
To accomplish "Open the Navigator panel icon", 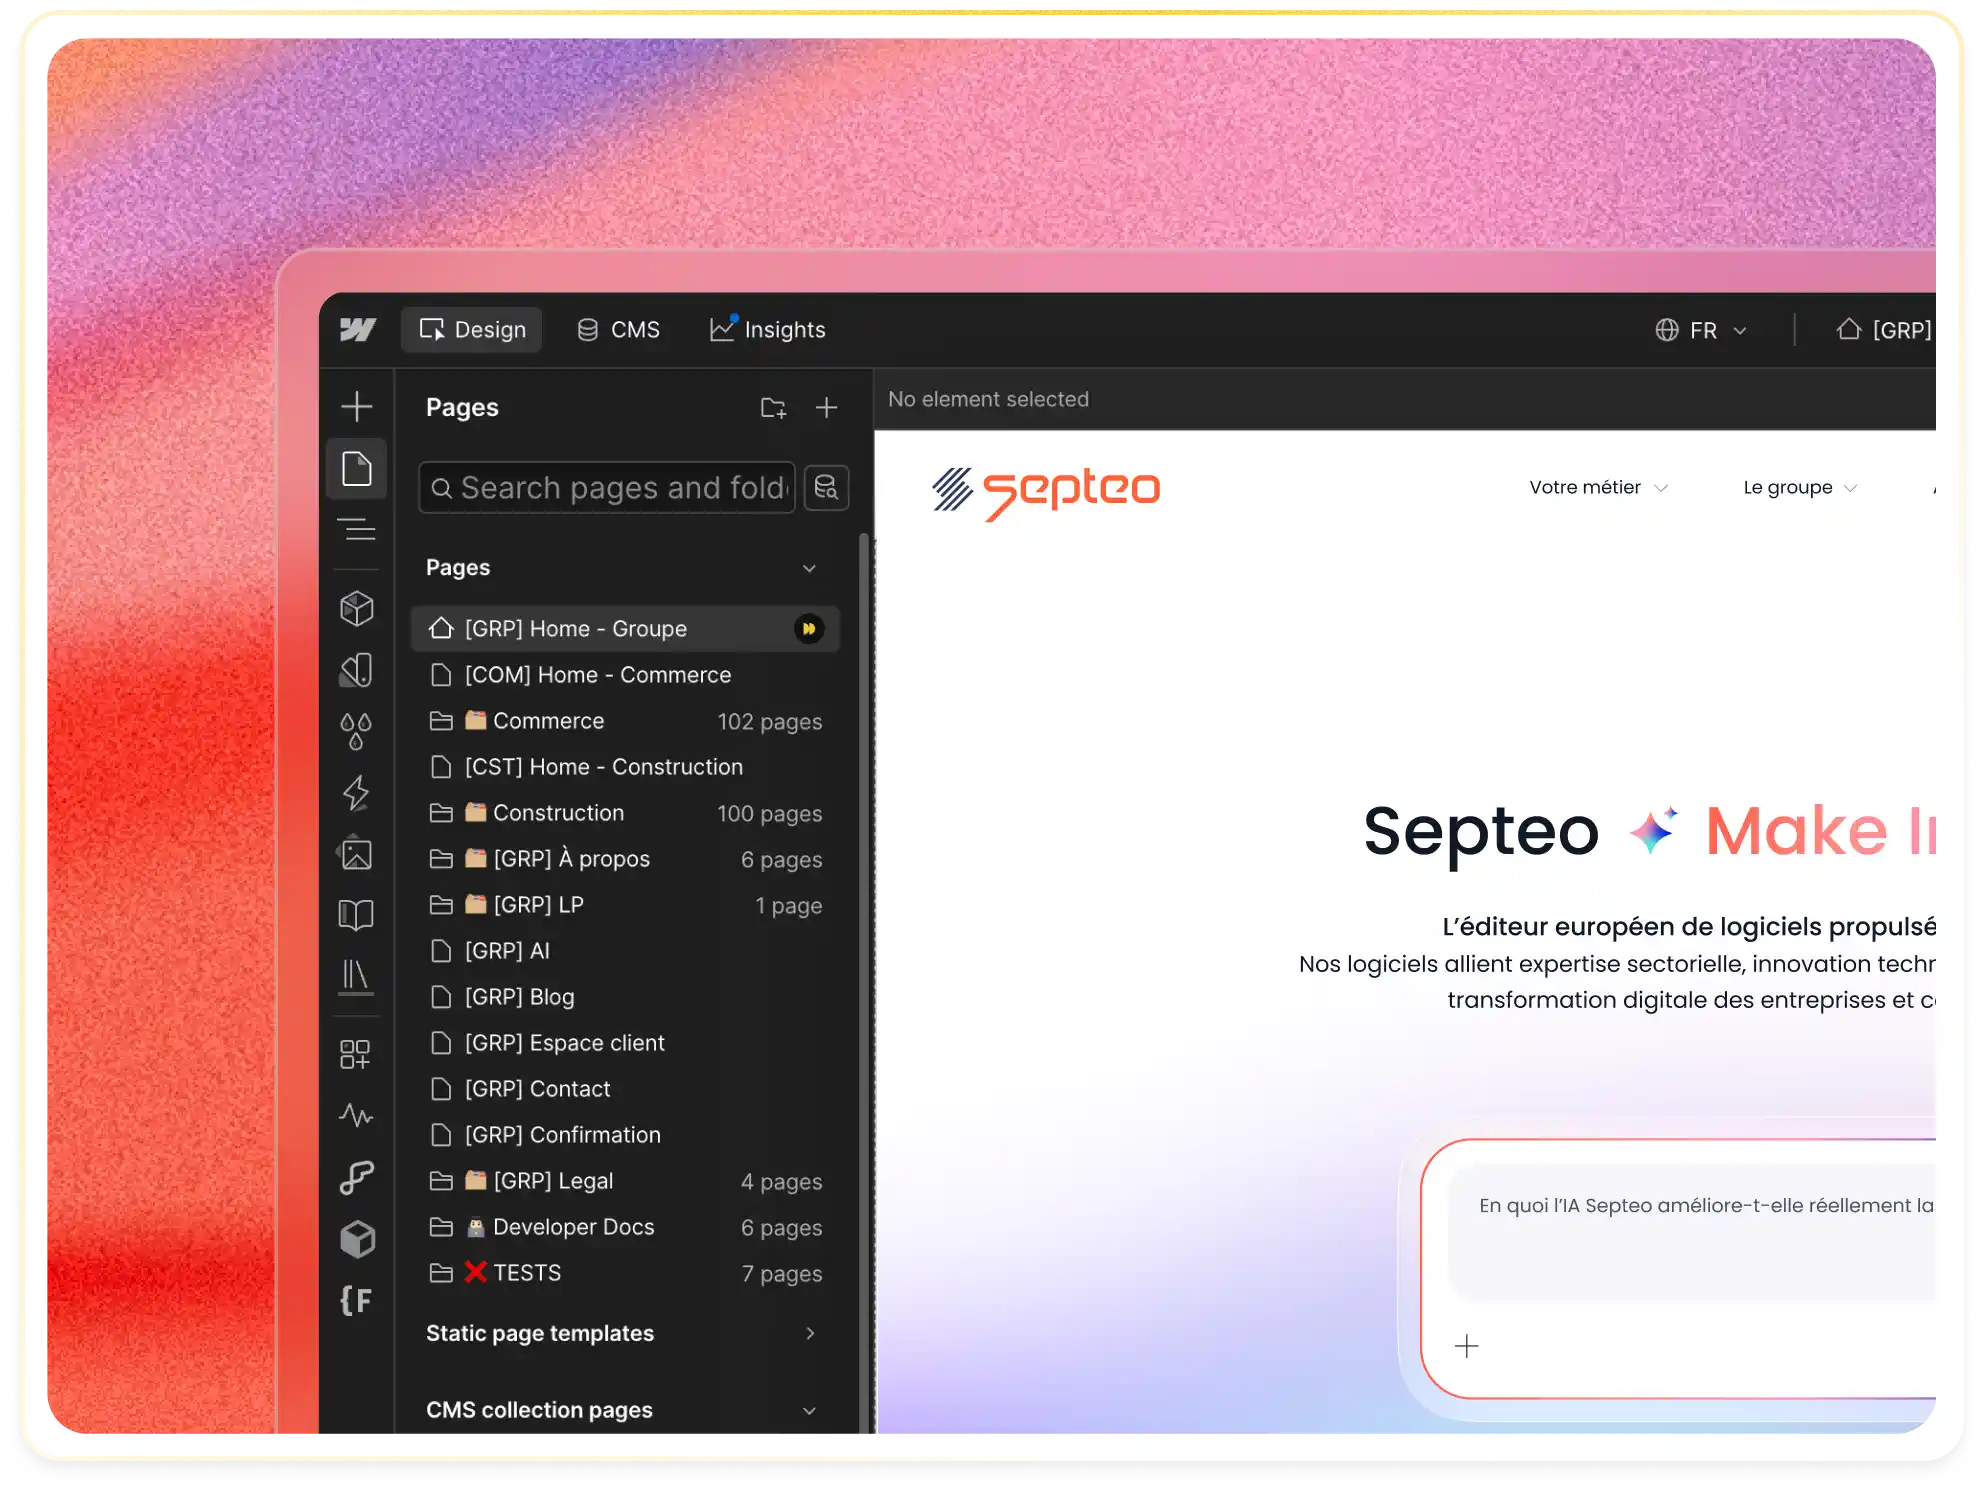I will (357, 530).
